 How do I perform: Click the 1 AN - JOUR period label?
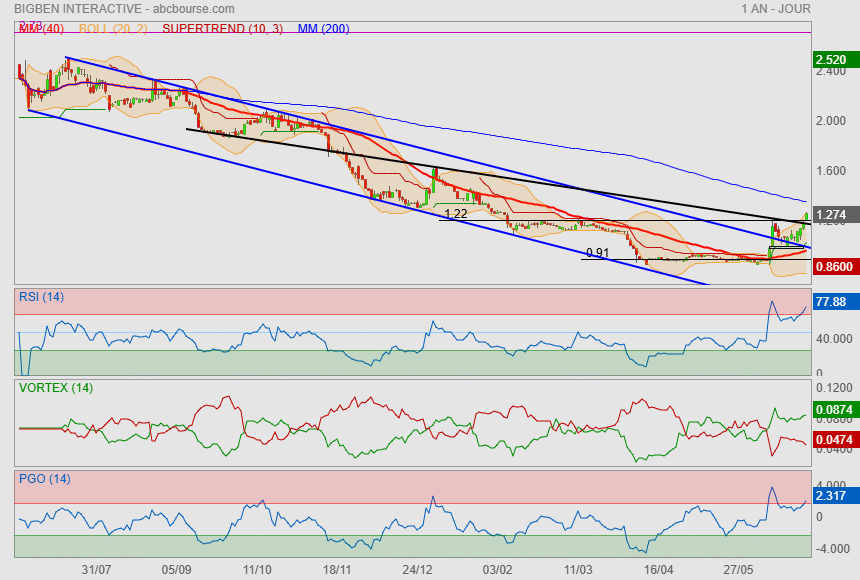(x=776, y=9)
